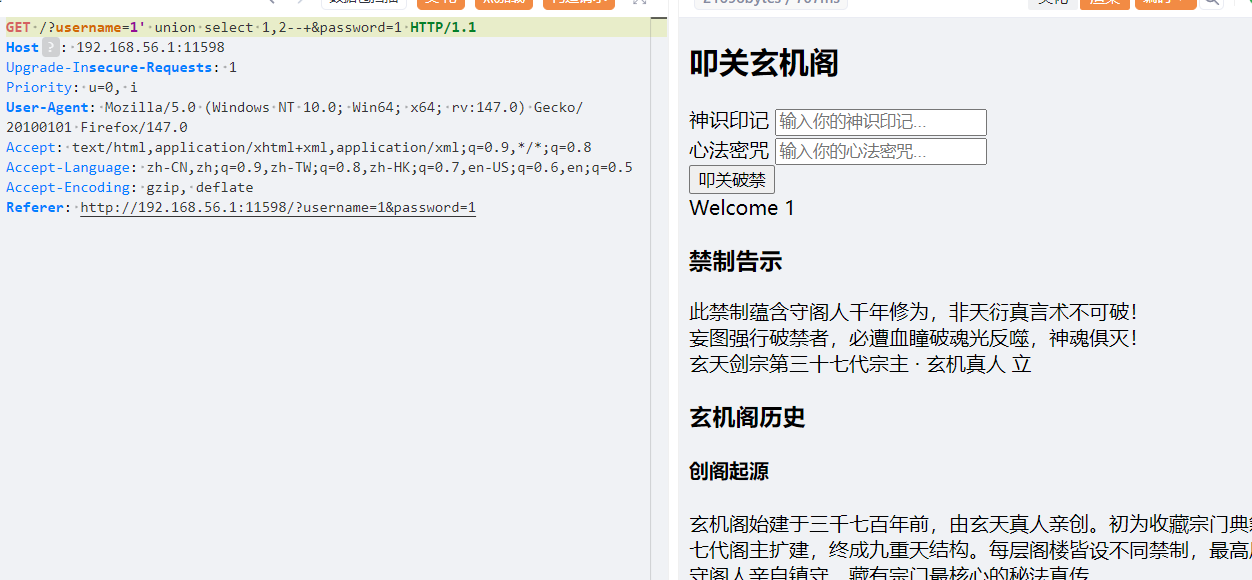Viewport: 1252px width, 580px height.
Task: Click the Host value 192.168.56.1:11598
Action: tap(151, 47)
